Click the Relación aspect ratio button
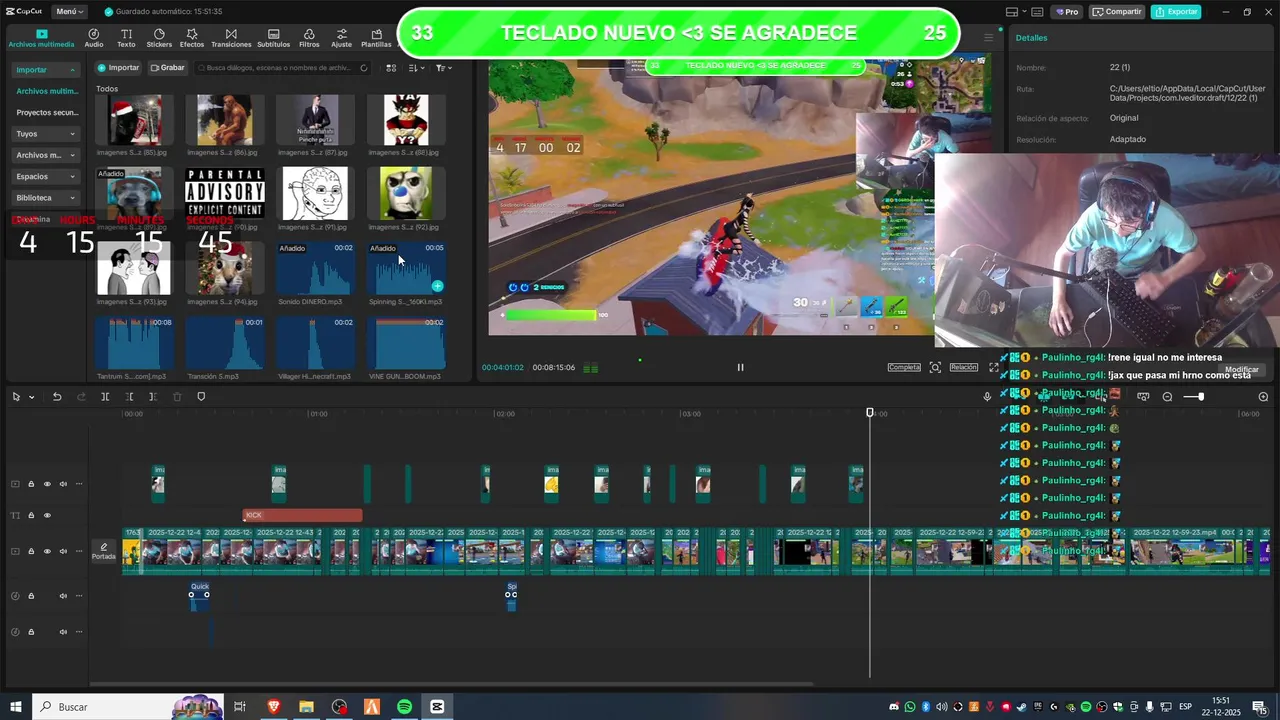This screenshot has width=1280, height=720. click(x=964, y=367)
